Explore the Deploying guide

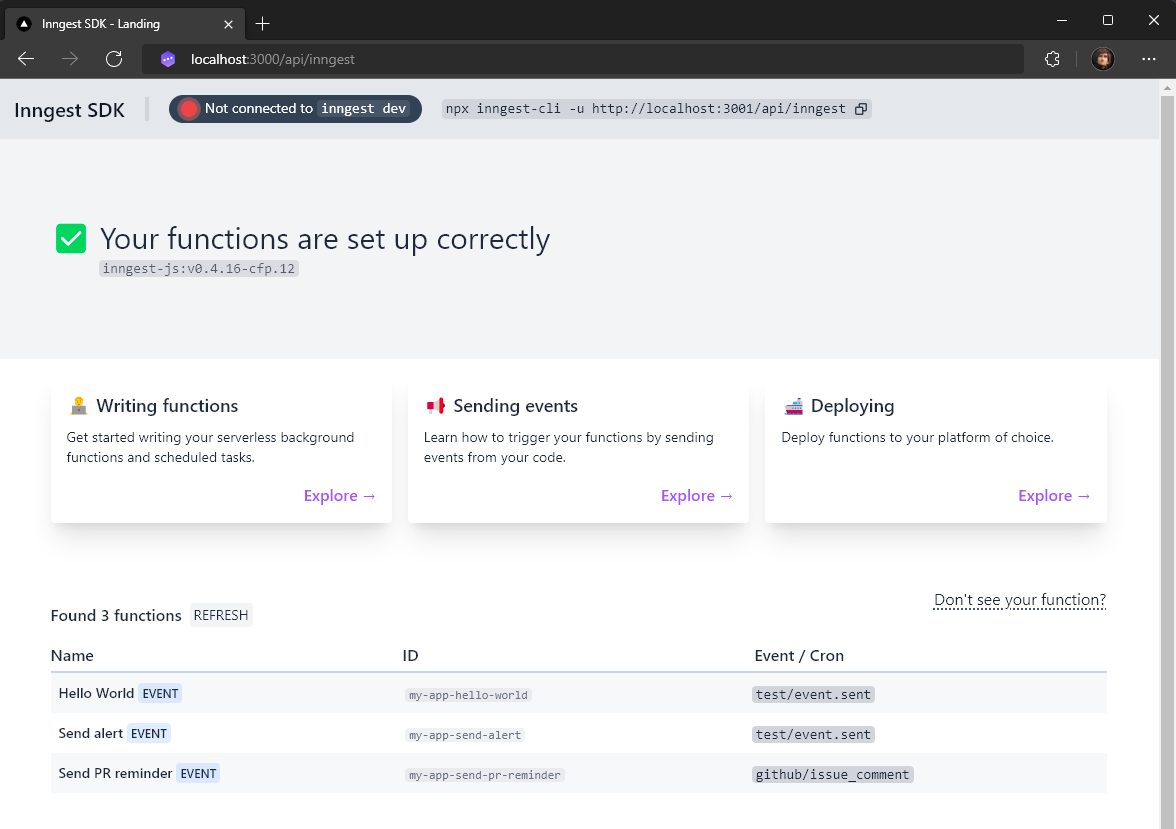(1054, 496)
